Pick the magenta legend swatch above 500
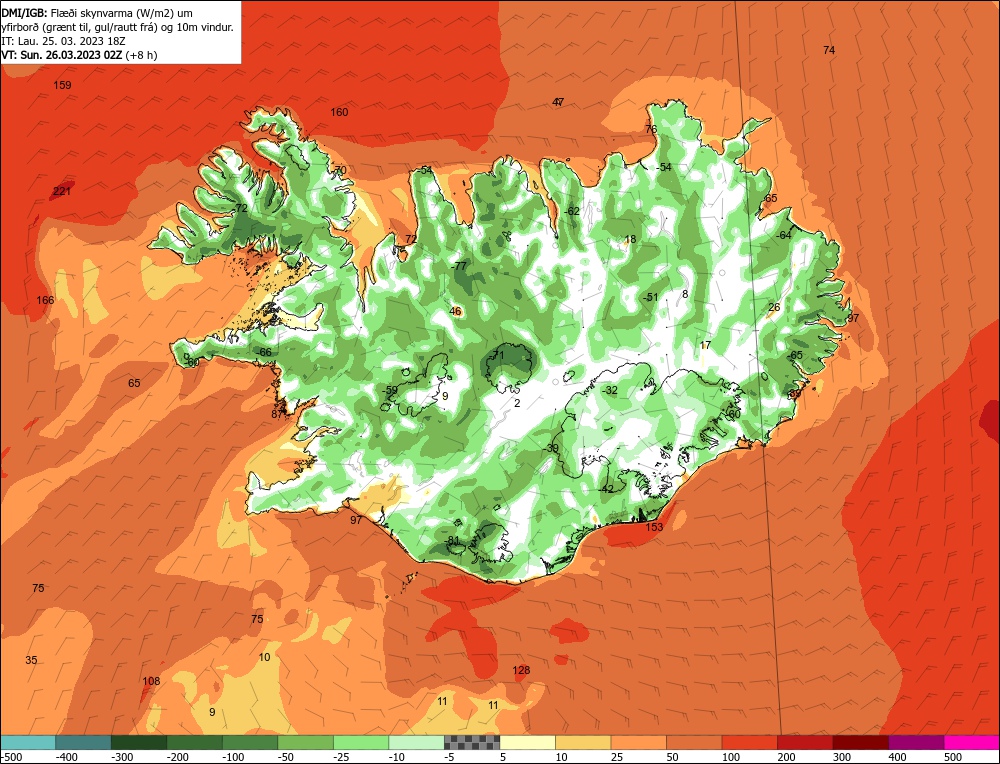Viewport: 1000px width, 764px height. pos(971,742)
